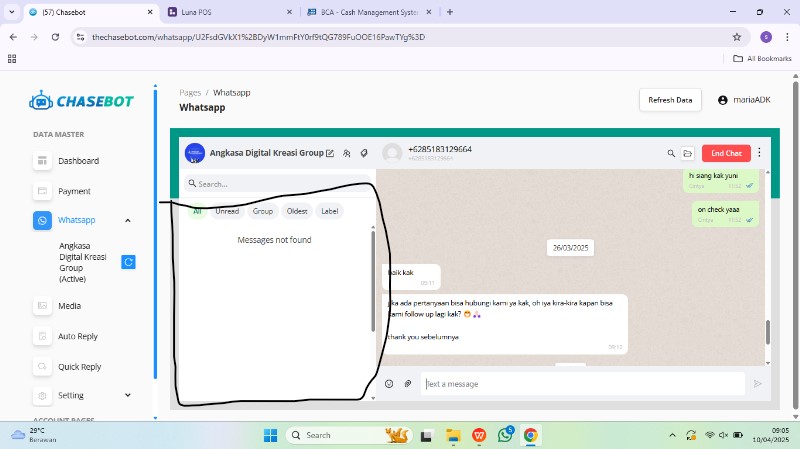This screenshot has height=449, width=800.
Task: Click the End Chat button
Action: click(x=726, y=153)
